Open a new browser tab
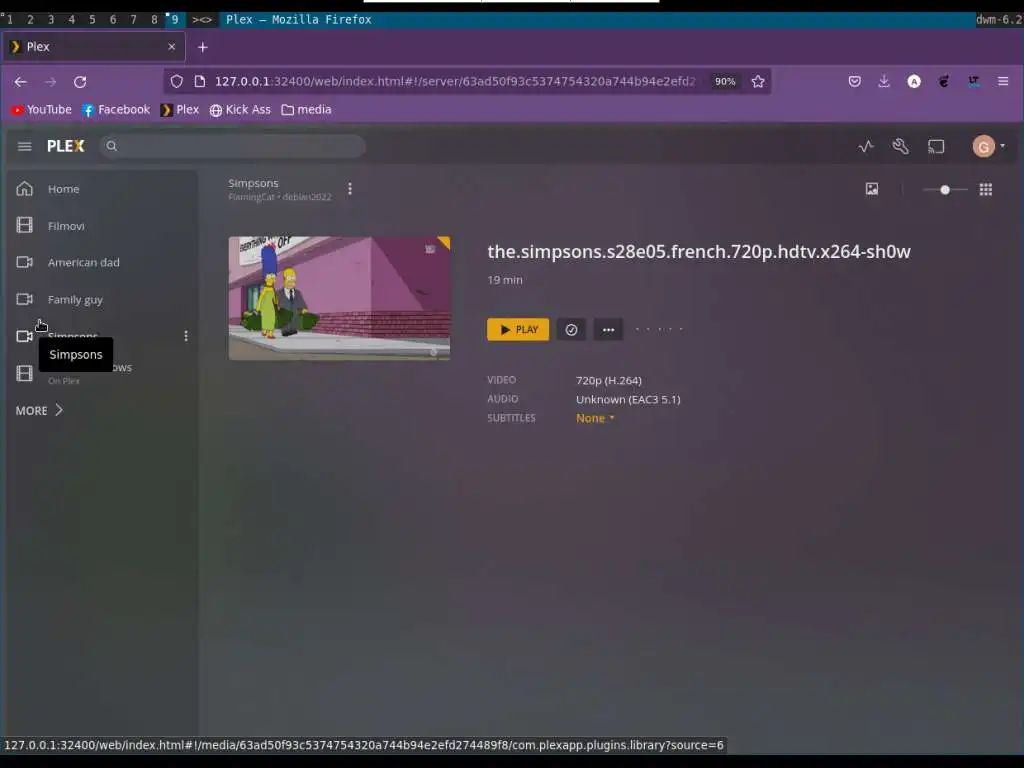Image resolution: width=1024 pixels, height=768 pixels. point(202,47)
